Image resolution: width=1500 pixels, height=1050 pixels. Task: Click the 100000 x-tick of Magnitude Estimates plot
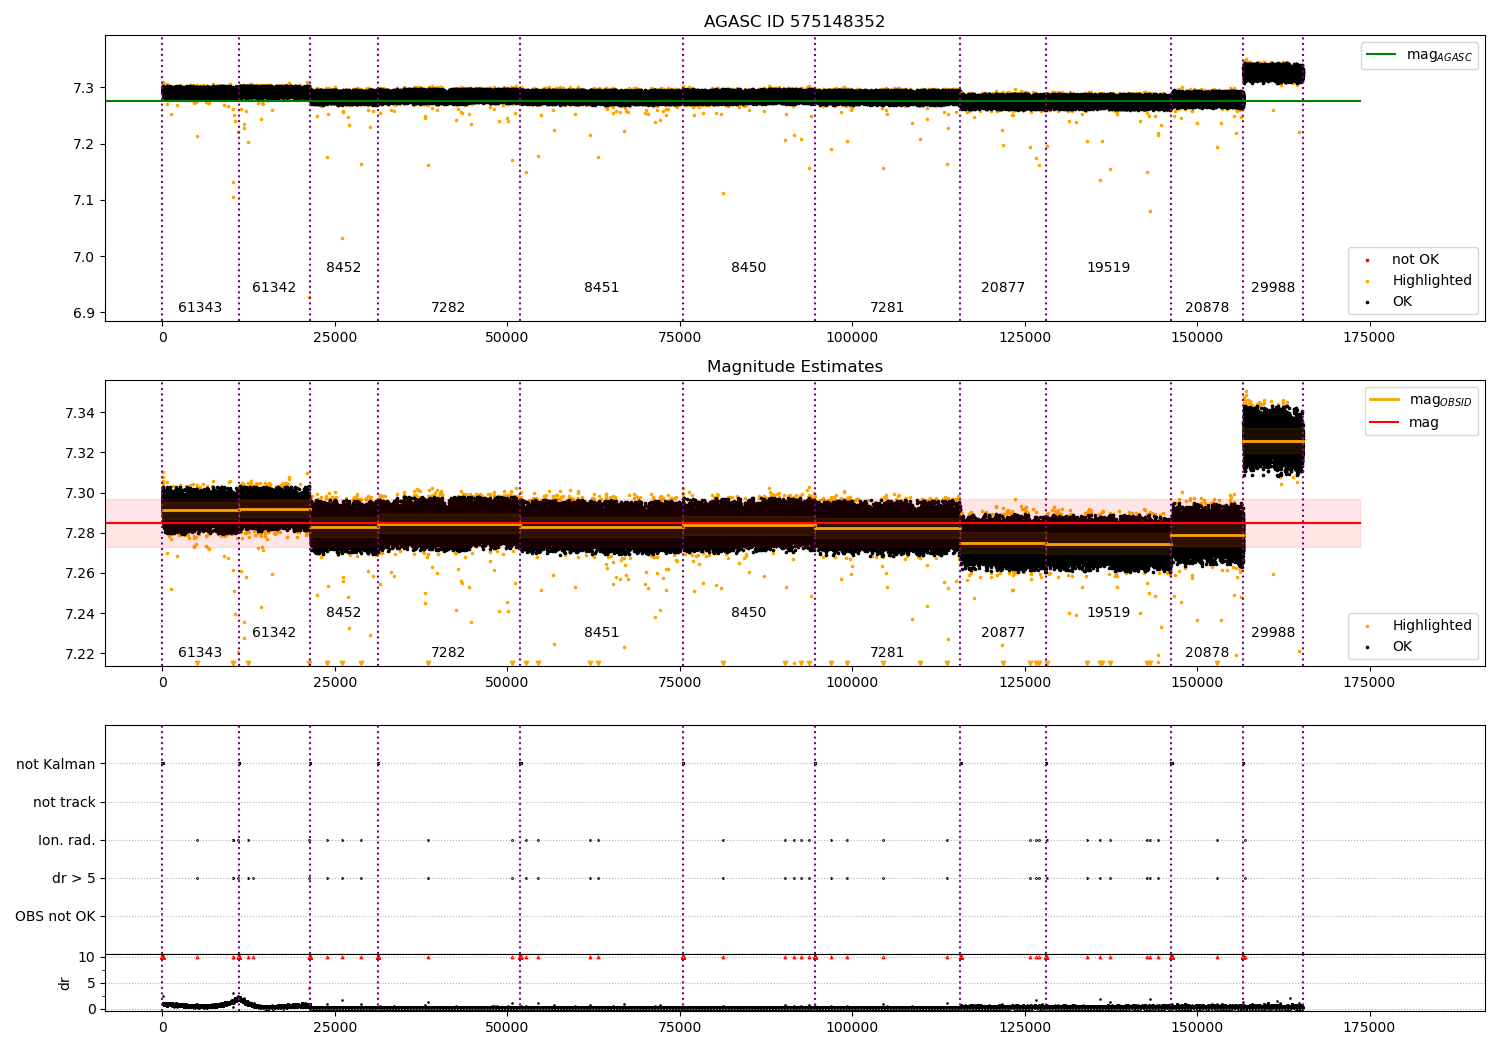pos(852,683)
